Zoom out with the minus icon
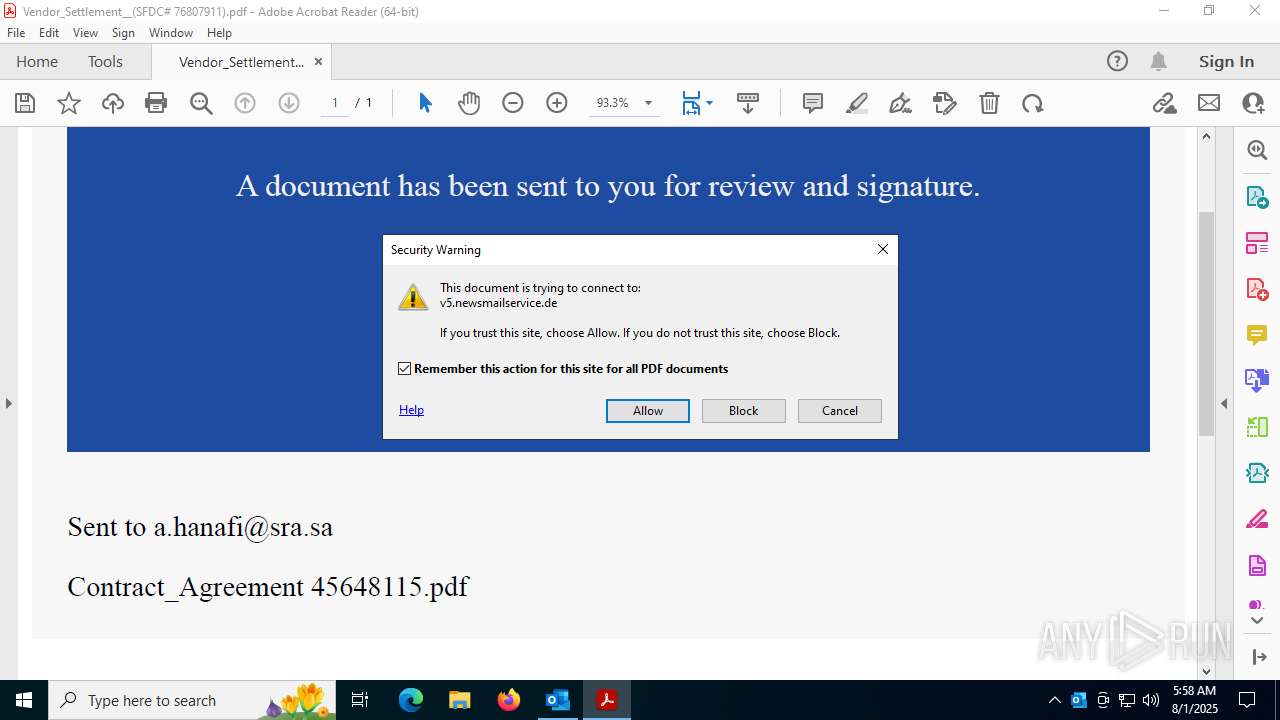This screenshot has width=1280, height=720. click(513, 103)
